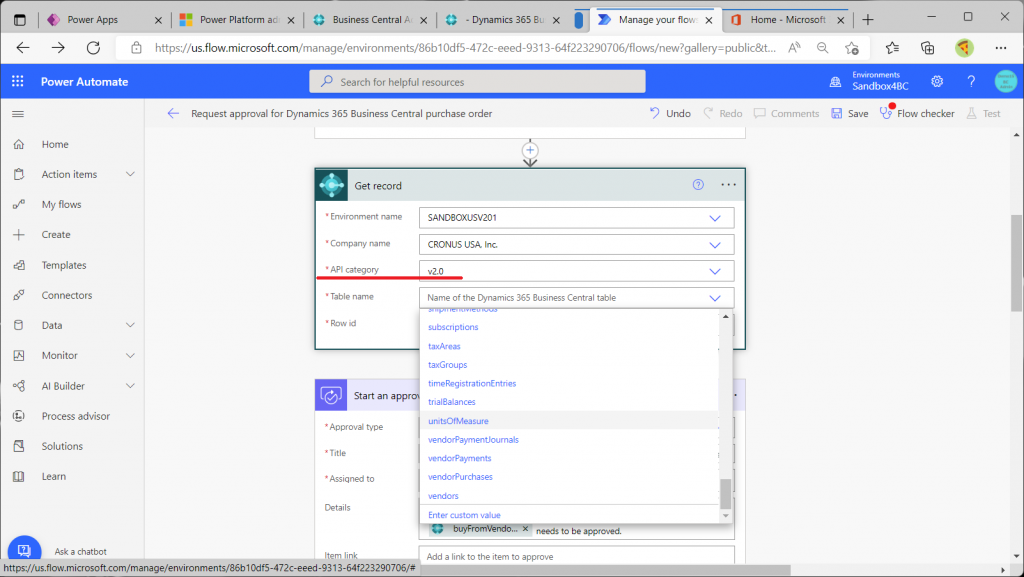This screenshot has height=577, width=1024.
Task: Open Solutions in the sidebar
Action: 62,446
